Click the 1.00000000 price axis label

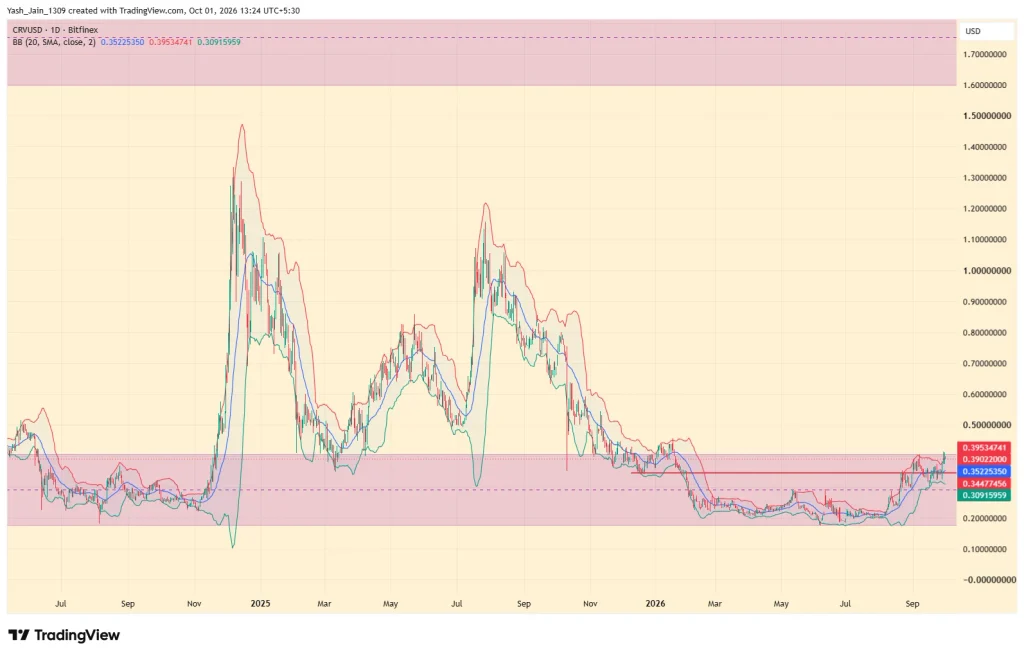pyautogui.click(x=987, y=271)
